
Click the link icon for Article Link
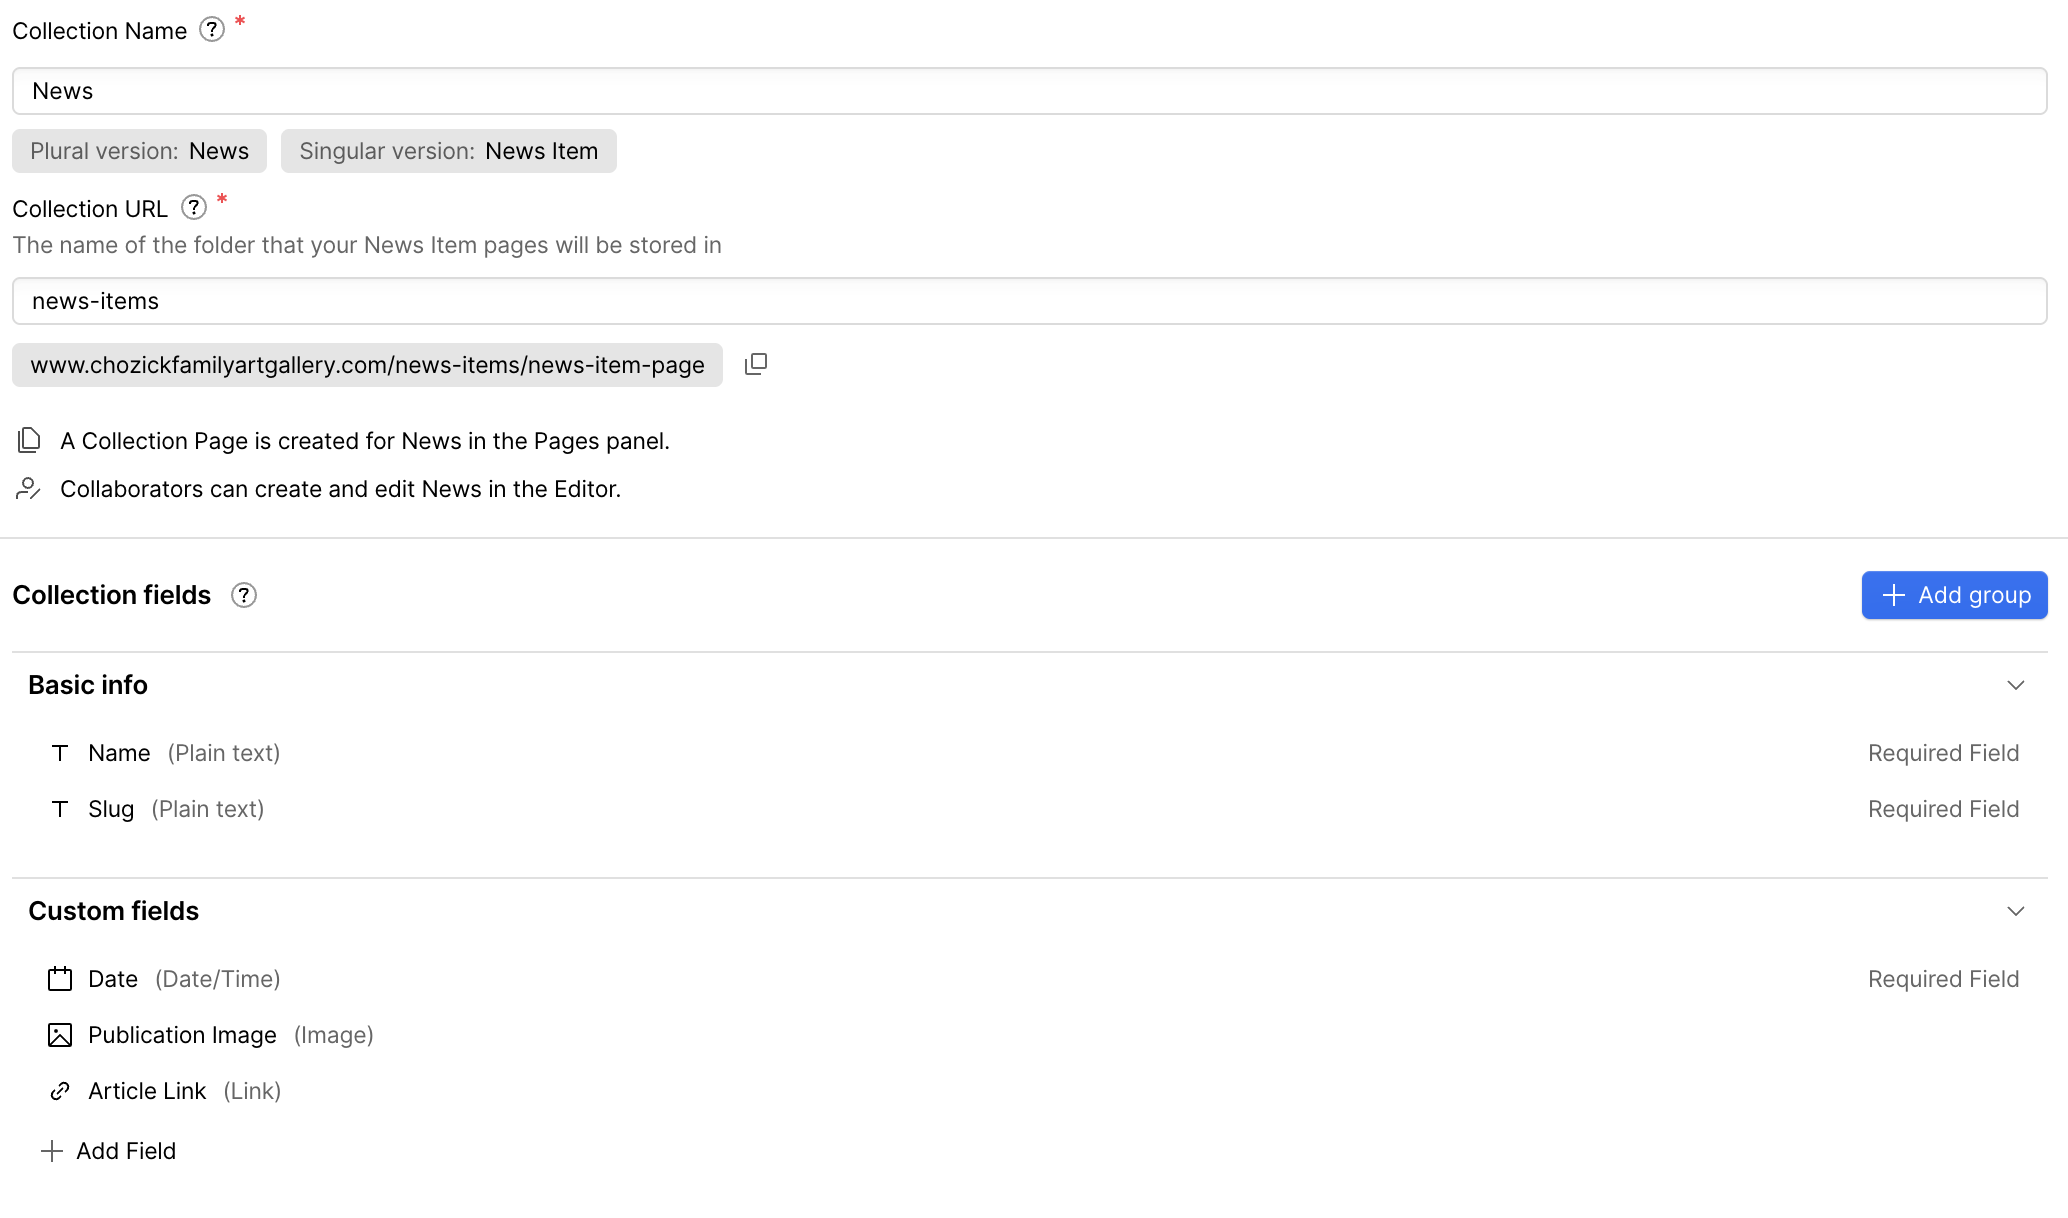pos(60,1091)
